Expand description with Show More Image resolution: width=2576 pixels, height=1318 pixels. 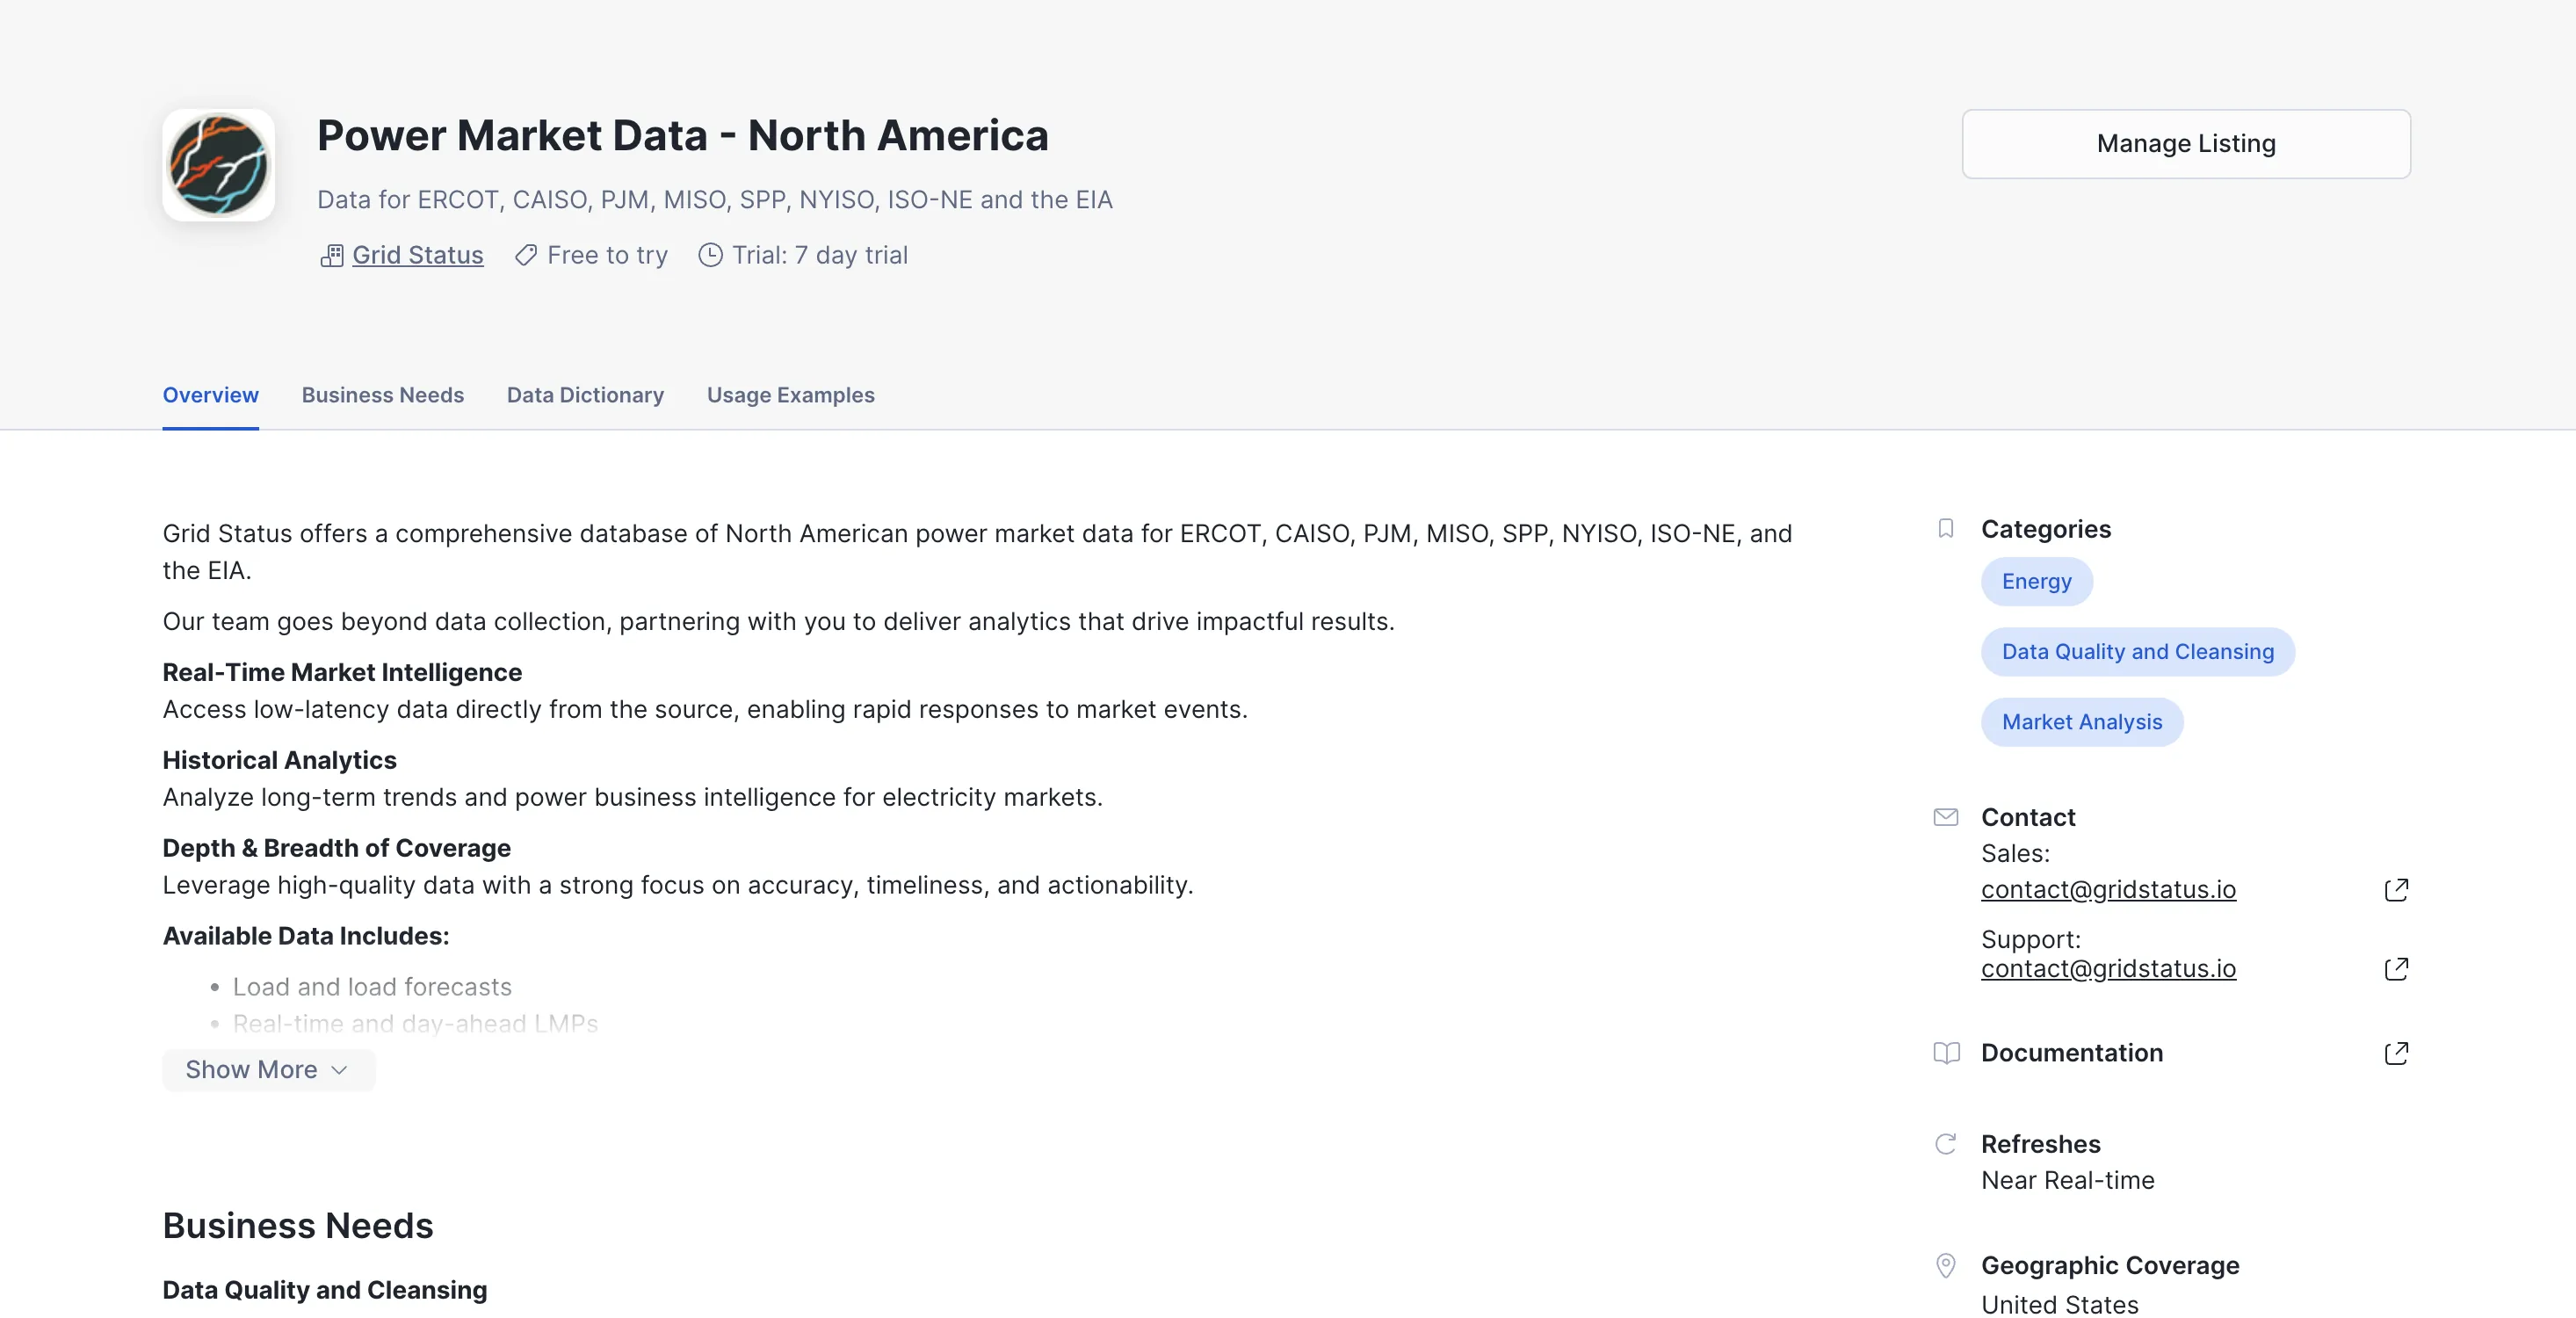268,1070
